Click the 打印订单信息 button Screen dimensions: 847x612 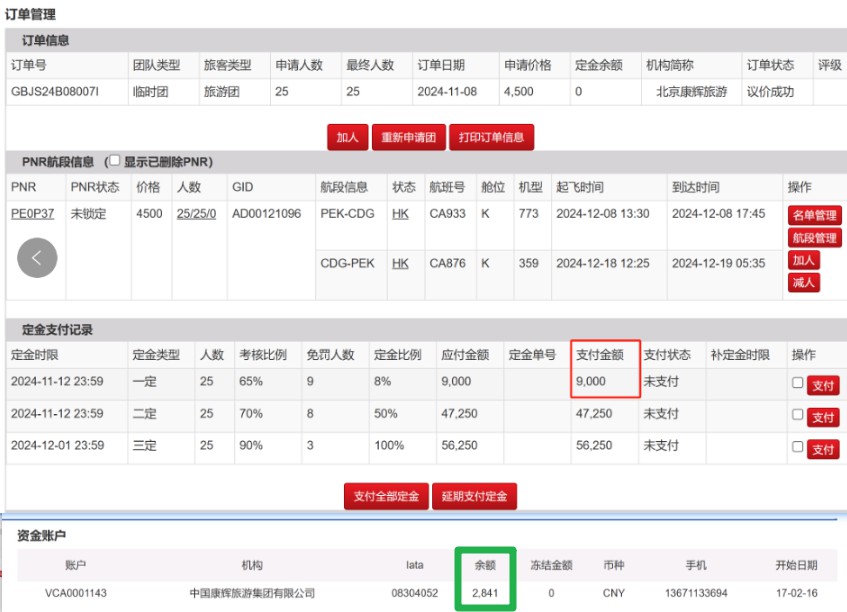(x=491, y=138)
